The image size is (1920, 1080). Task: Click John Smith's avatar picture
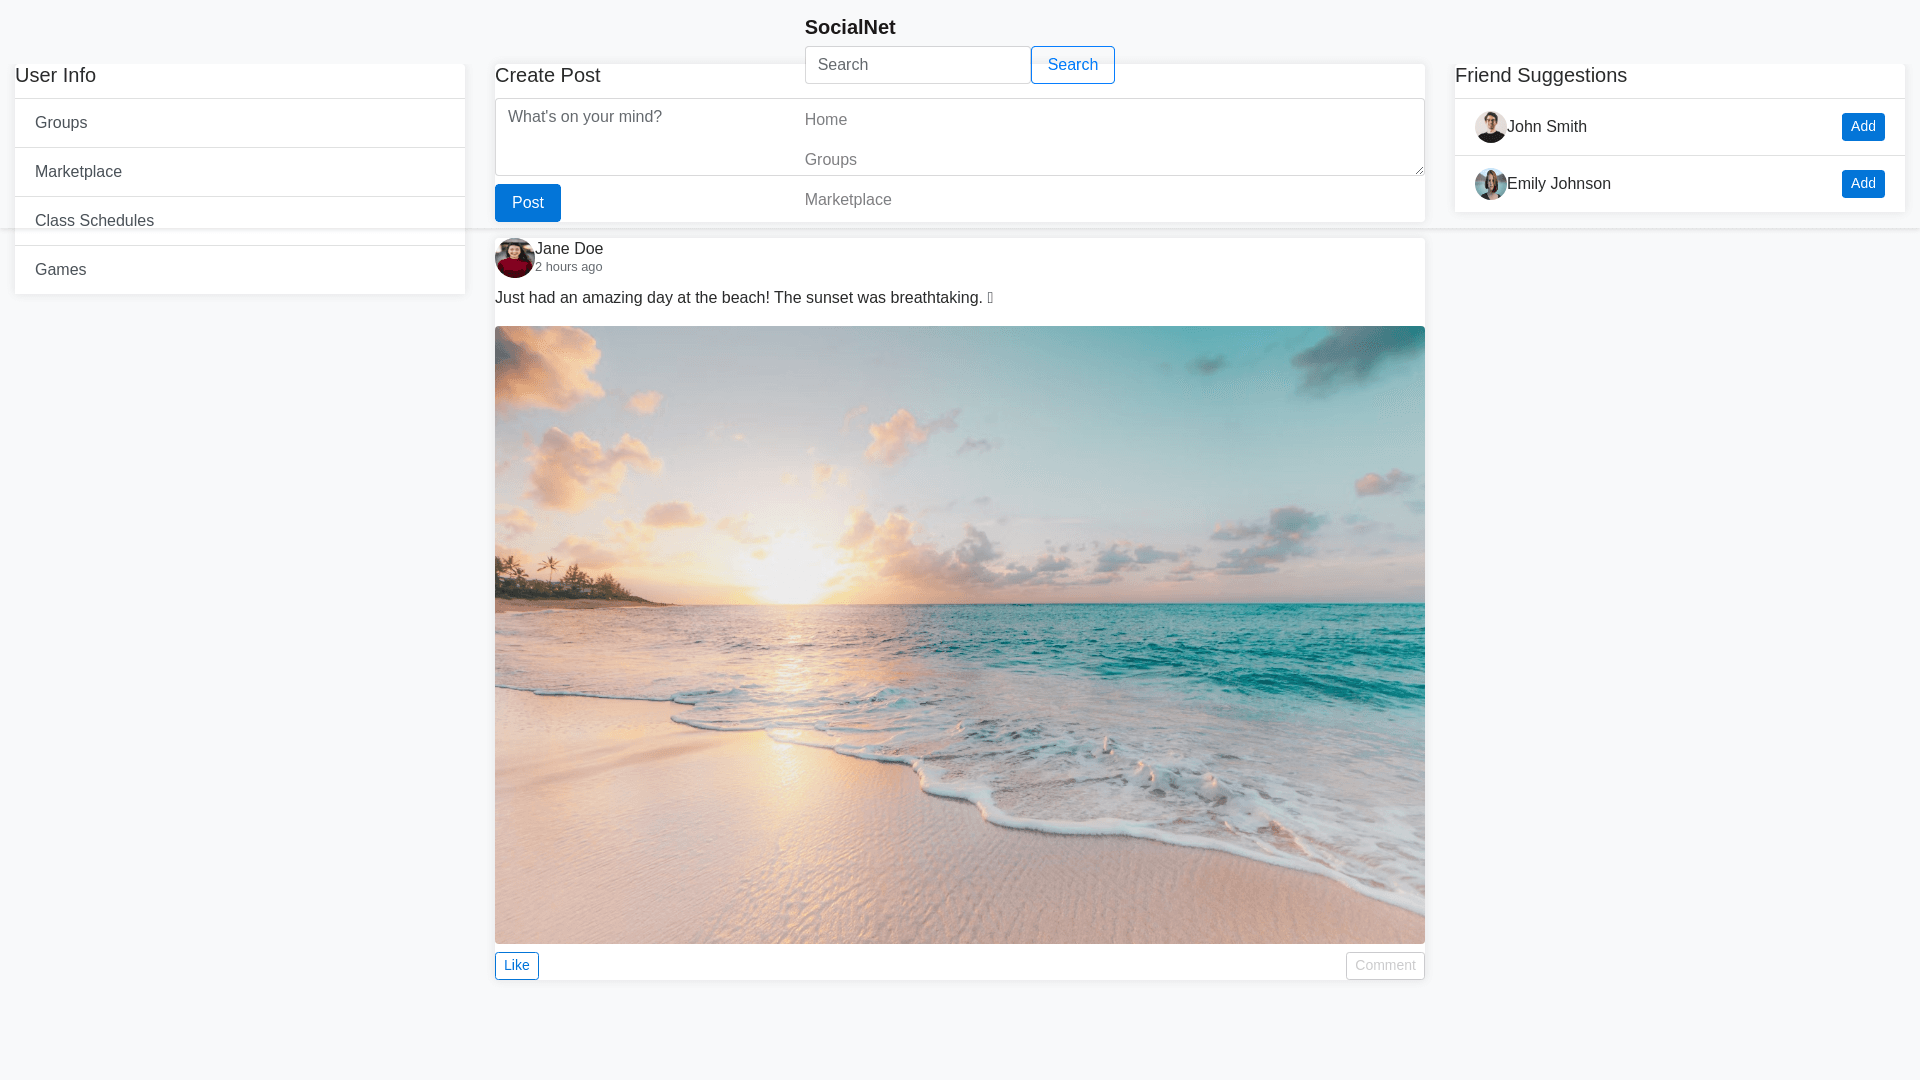[x=1490, y=127]
